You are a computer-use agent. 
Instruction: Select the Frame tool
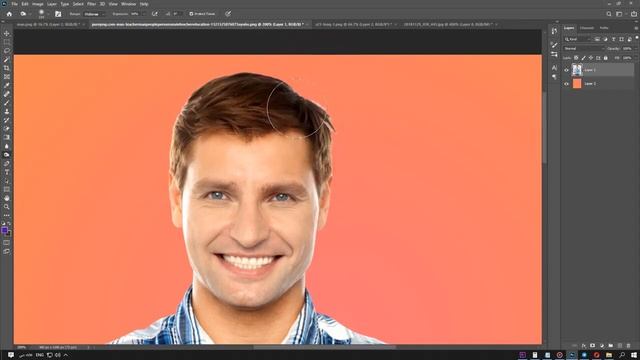click(7, 77)
